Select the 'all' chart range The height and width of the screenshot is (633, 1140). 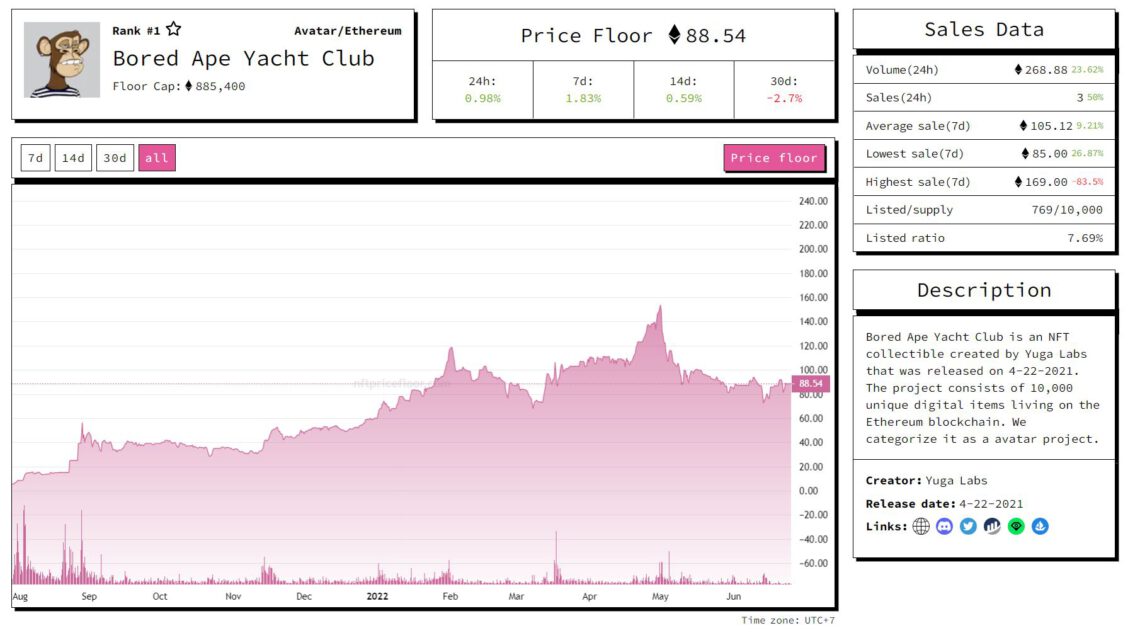point(157,158)
